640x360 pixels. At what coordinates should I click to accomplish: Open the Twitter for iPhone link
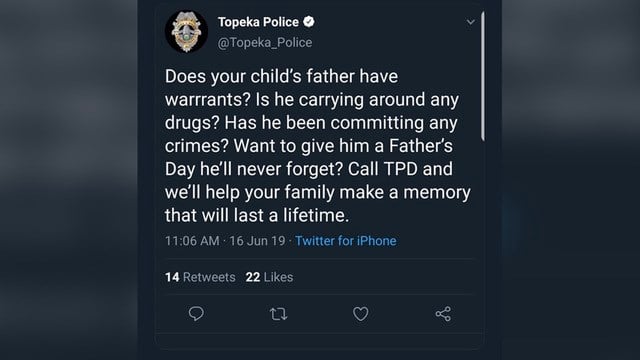[346, 241]
